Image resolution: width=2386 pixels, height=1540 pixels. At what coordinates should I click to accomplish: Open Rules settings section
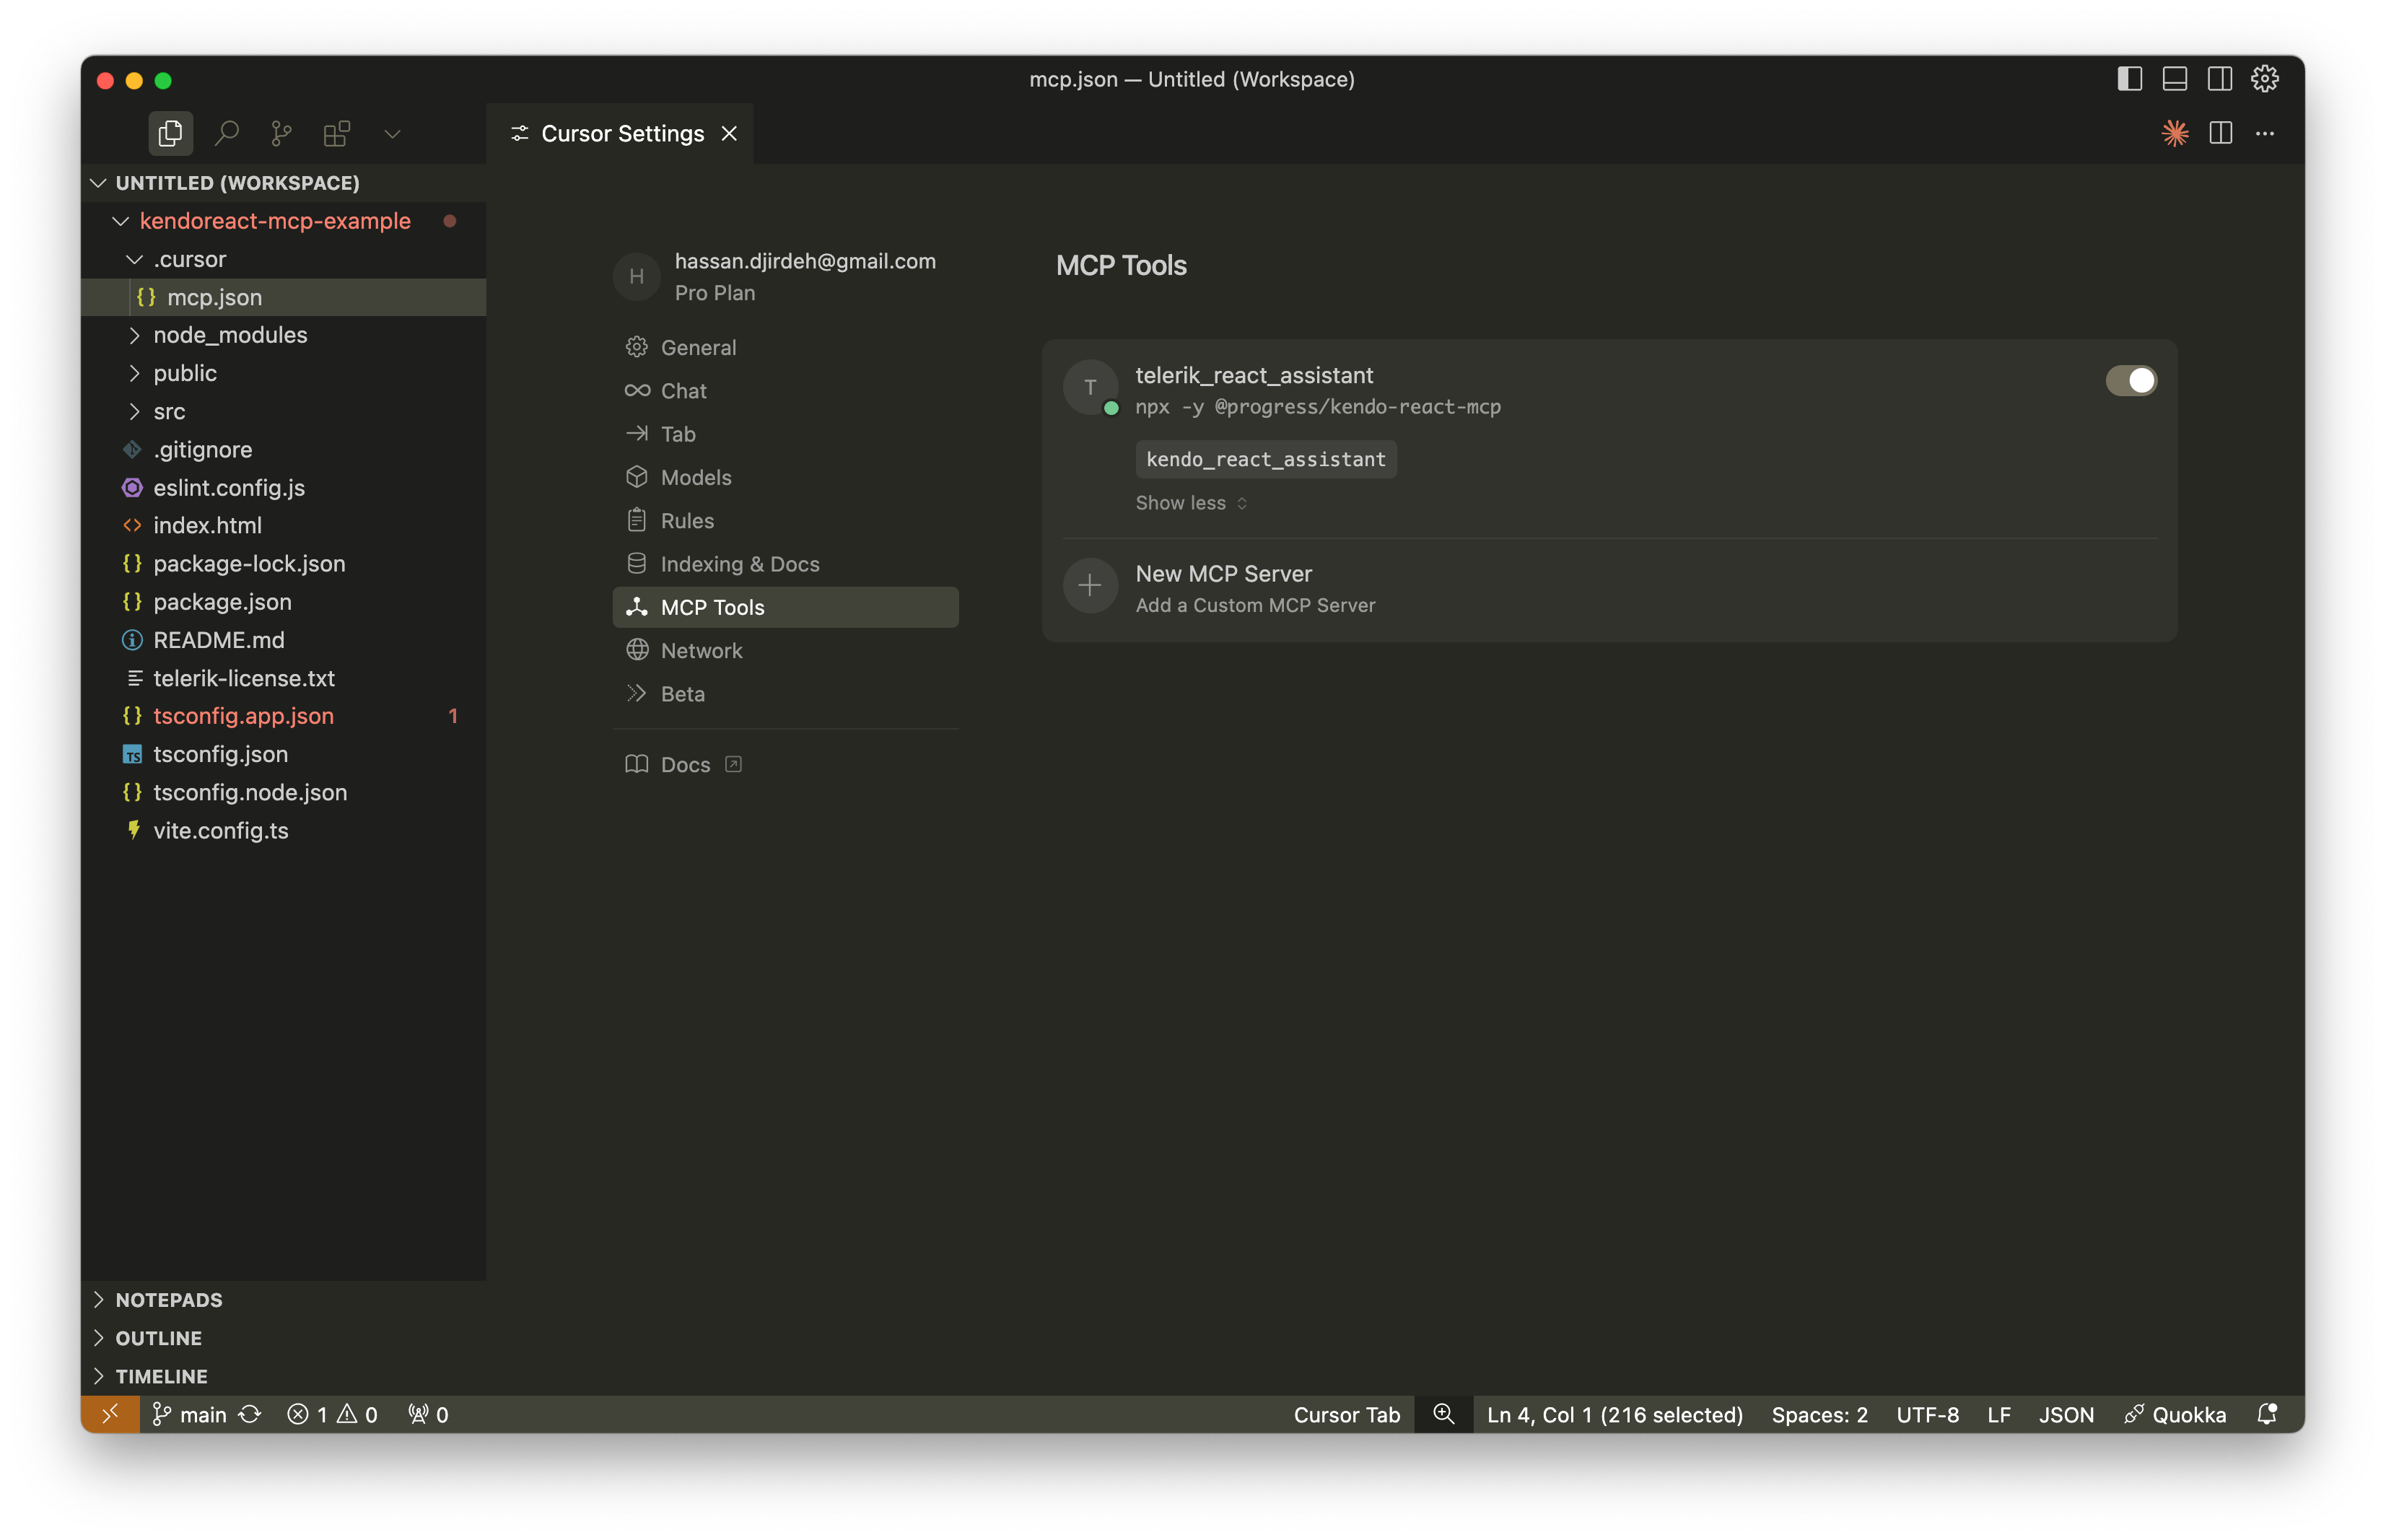[785, 520]
